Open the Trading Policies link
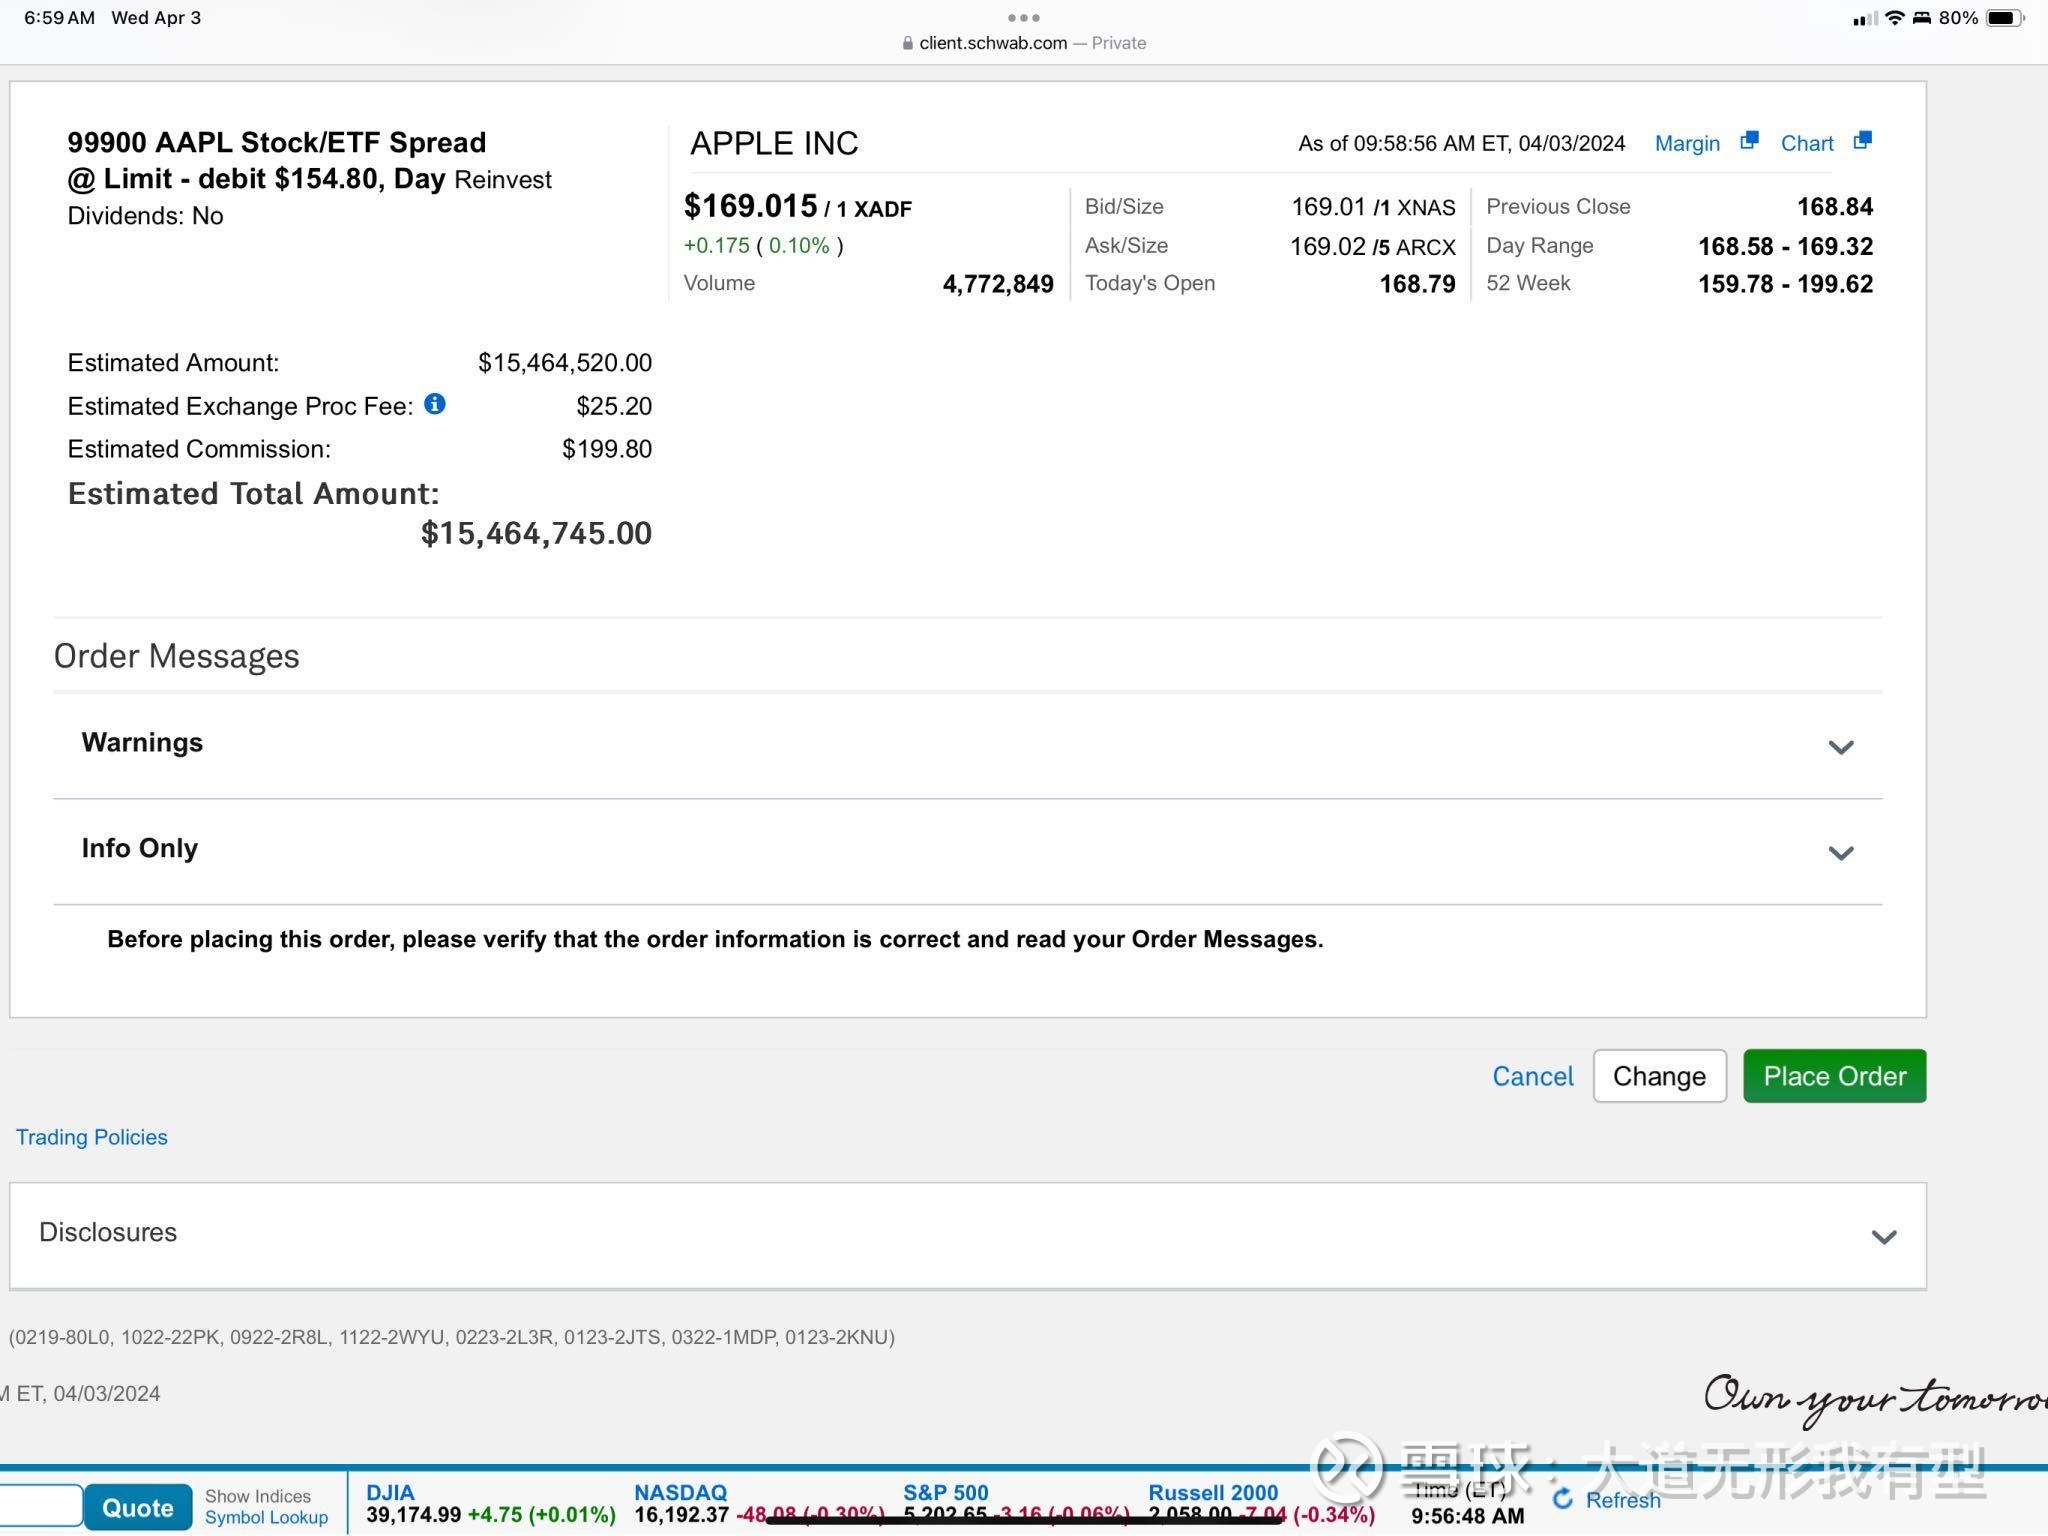Viewport: 2048px width, 1536px height. (92, 1137)
